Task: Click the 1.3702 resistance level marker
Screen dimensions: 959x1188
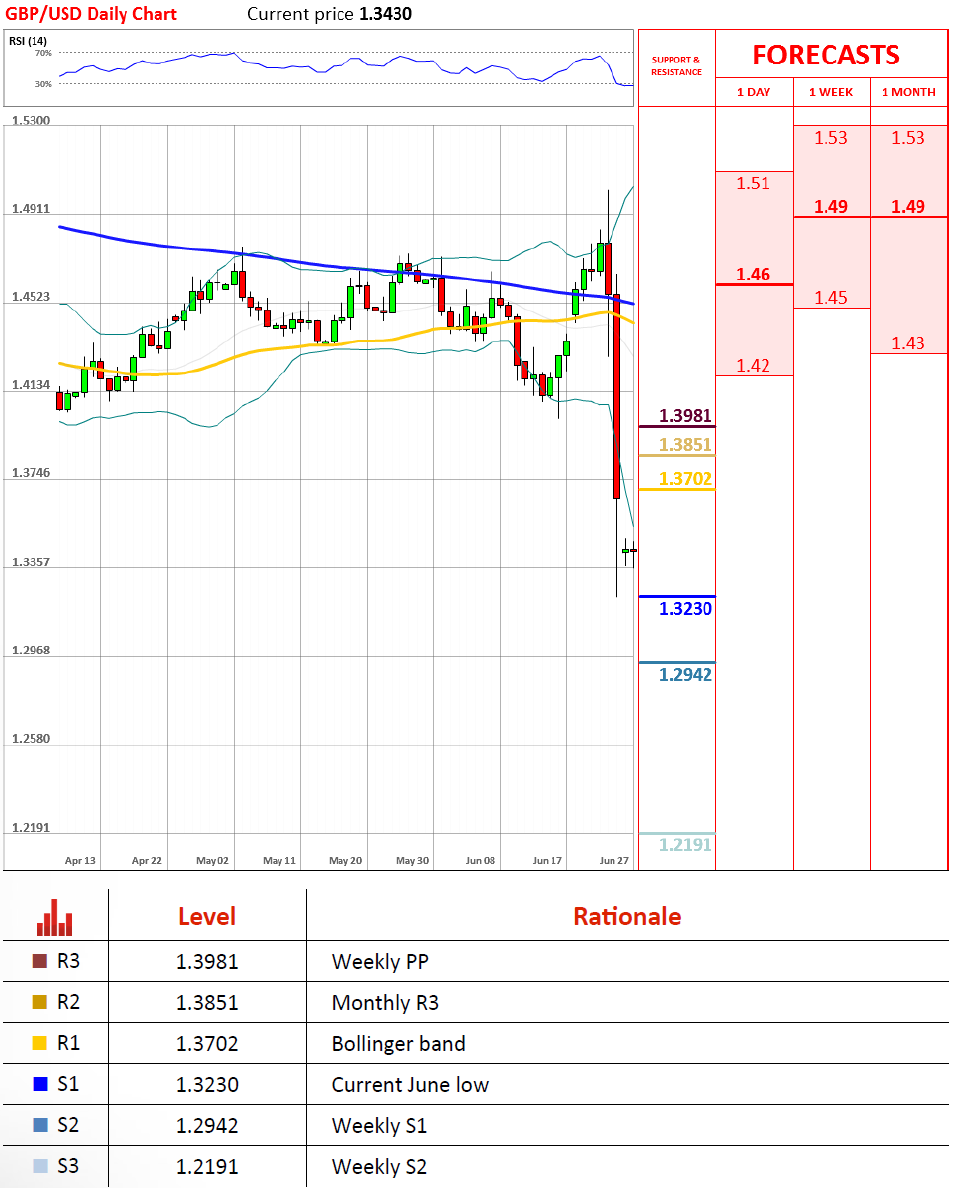Action: pyautogui.click(x=685, y=479)
